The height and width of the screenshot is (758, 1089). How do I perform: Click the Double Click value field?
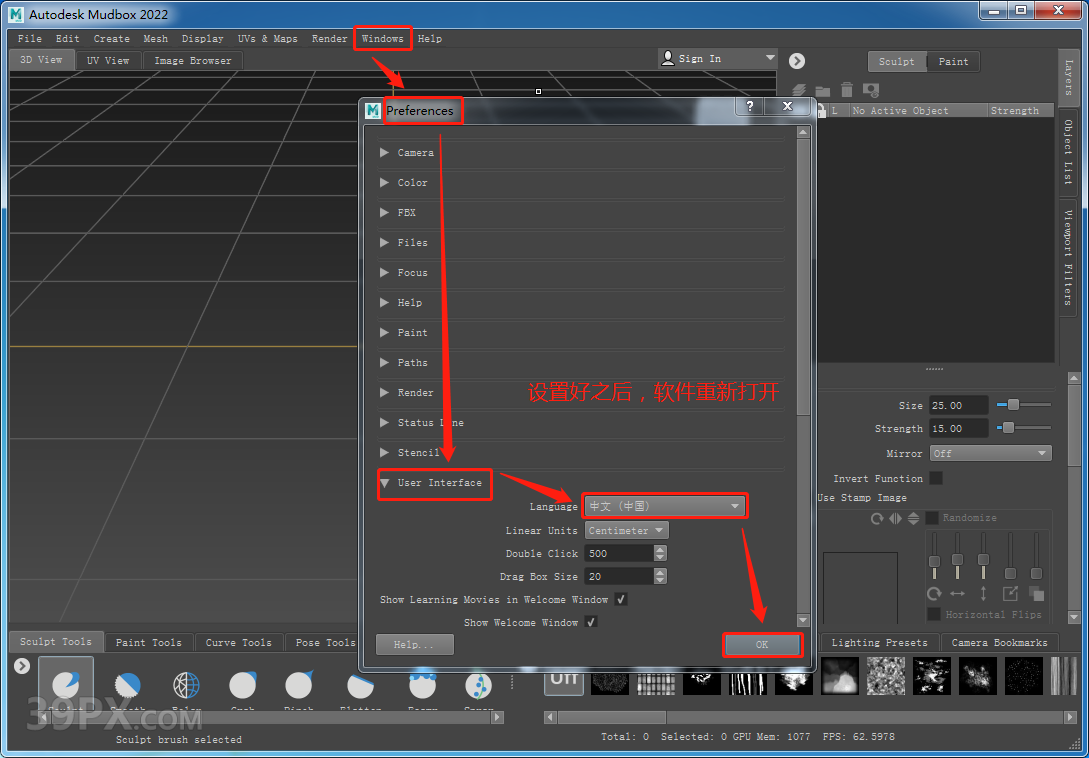619,554
